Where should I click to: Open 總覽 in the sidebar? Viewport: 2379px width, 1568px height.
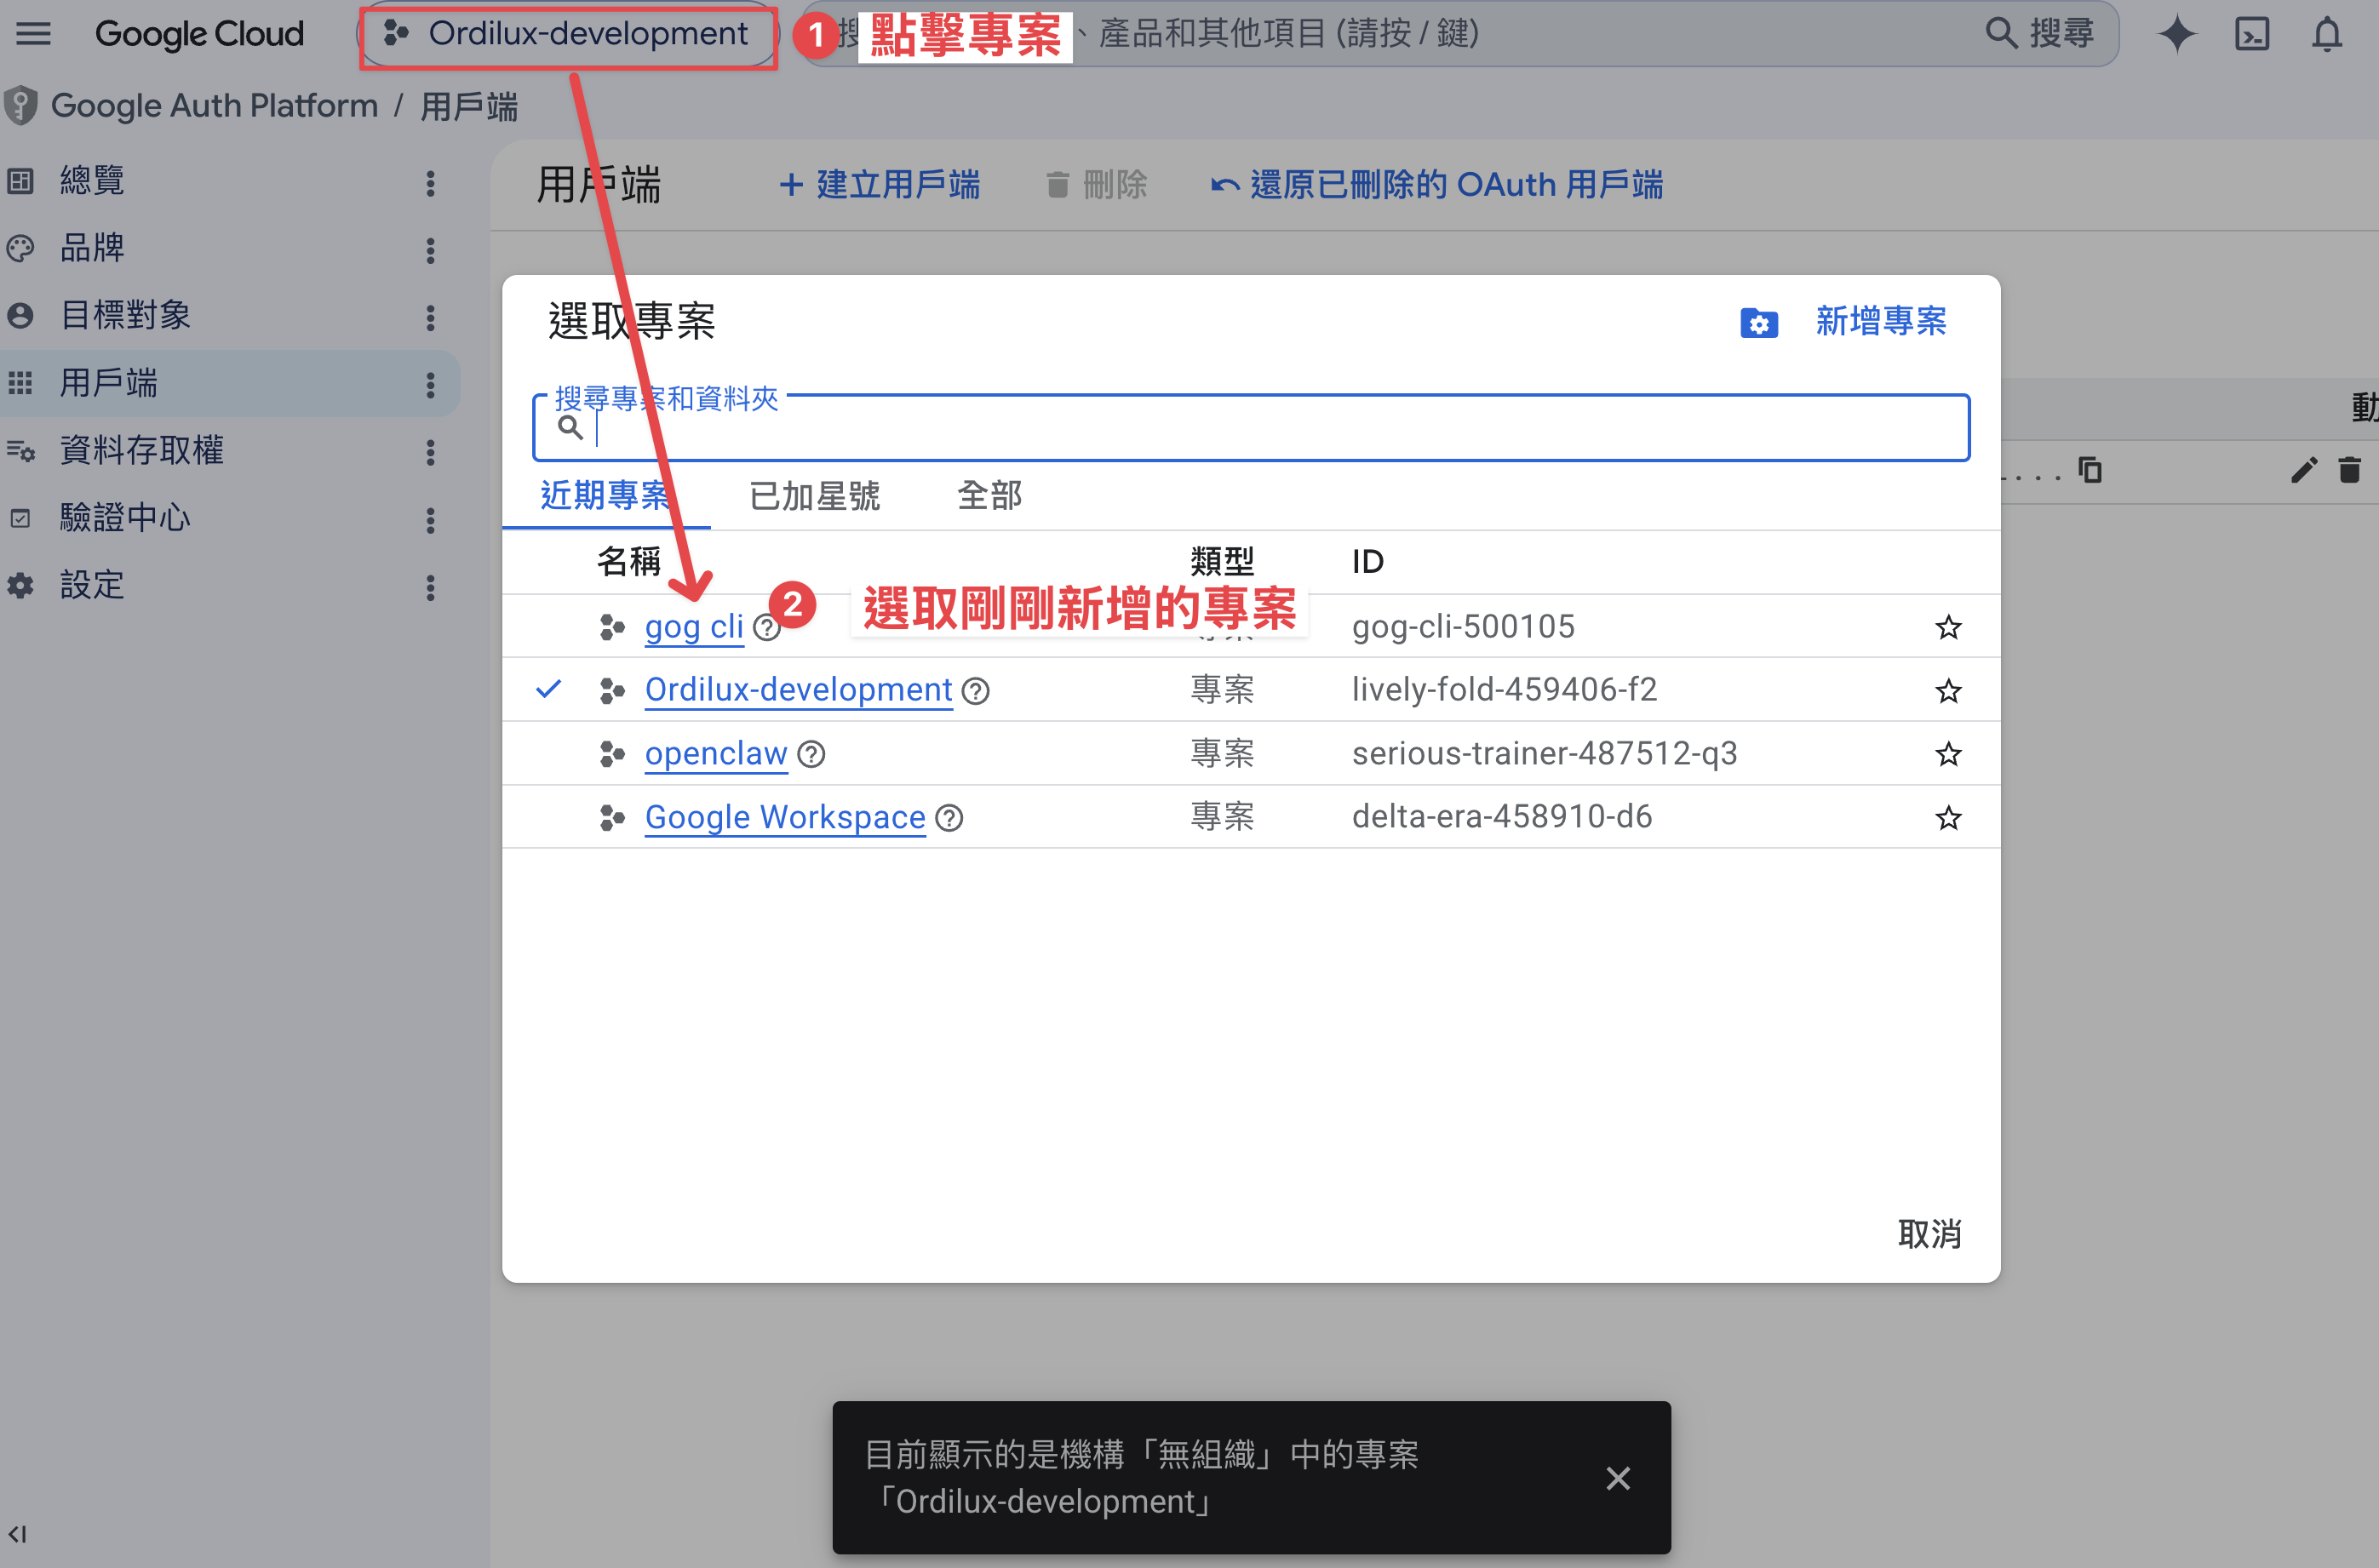click(x=92, y=181)
